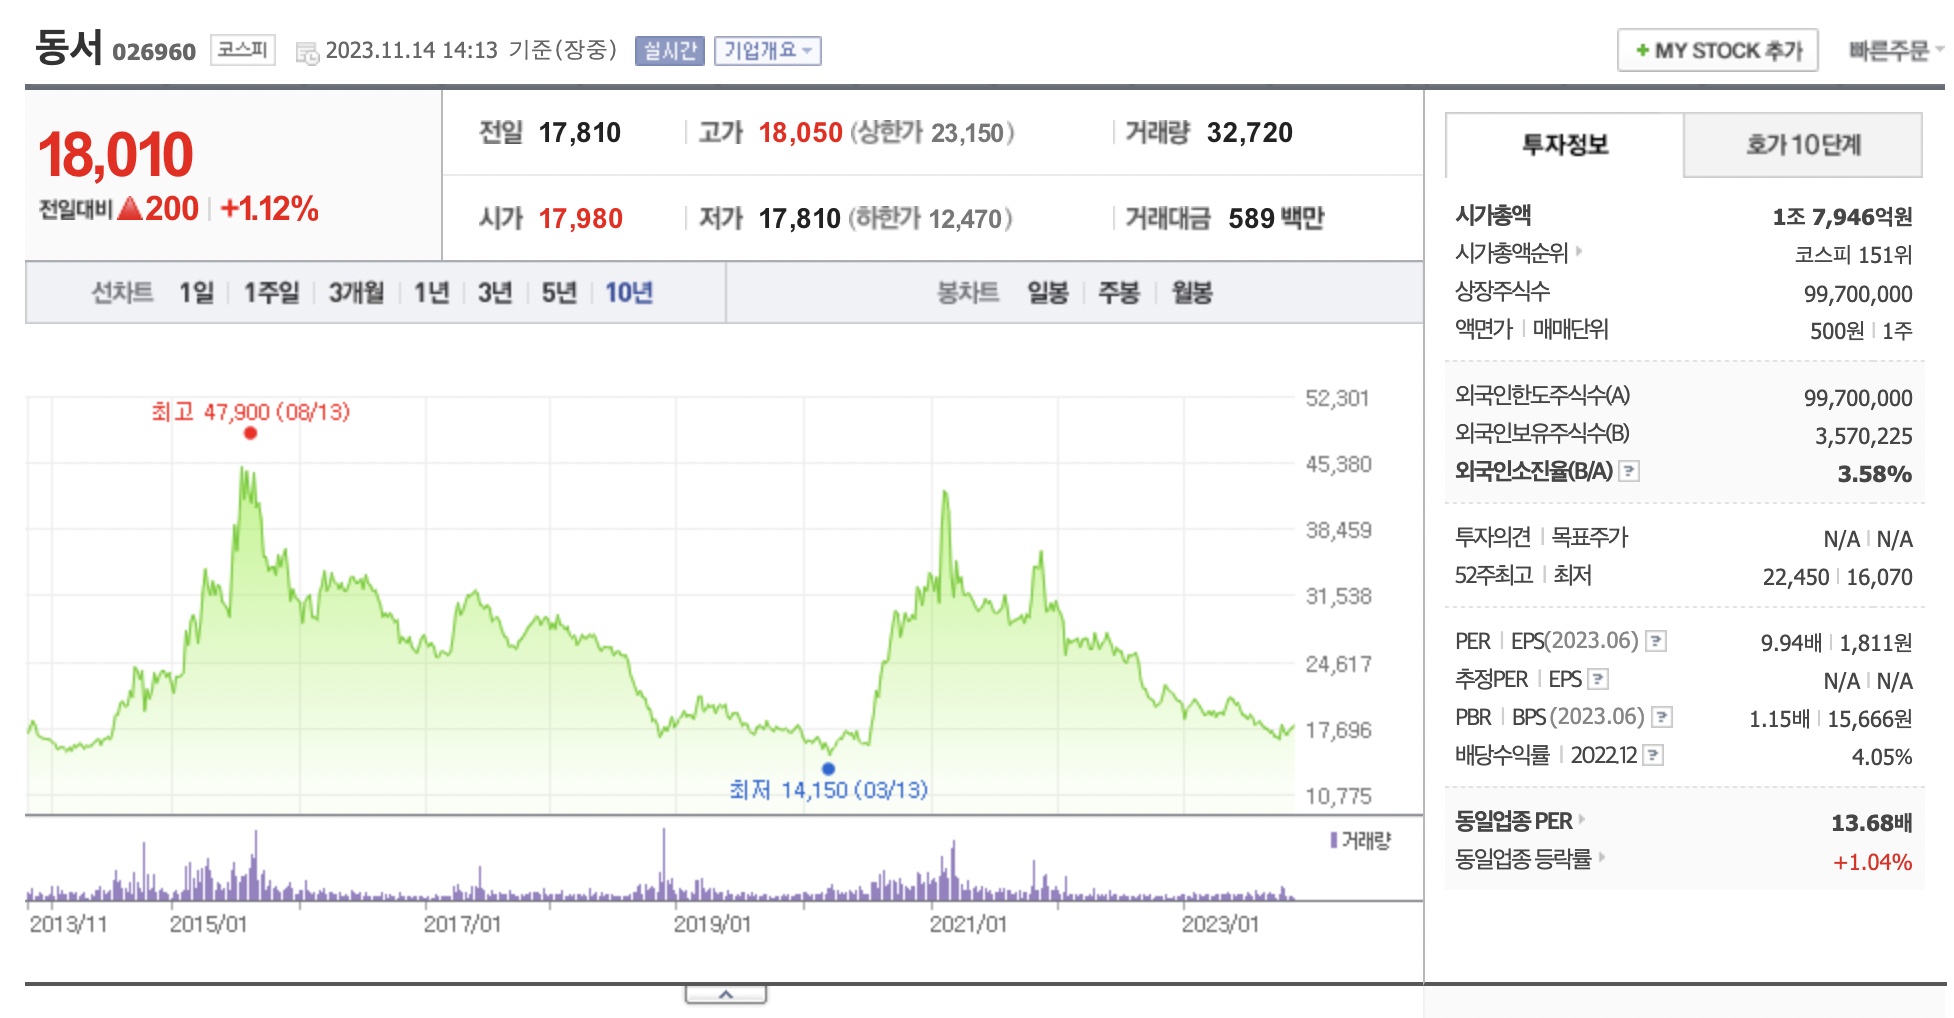
Task: Select the 5년 line chart period
Action: (x=559, y=292)
